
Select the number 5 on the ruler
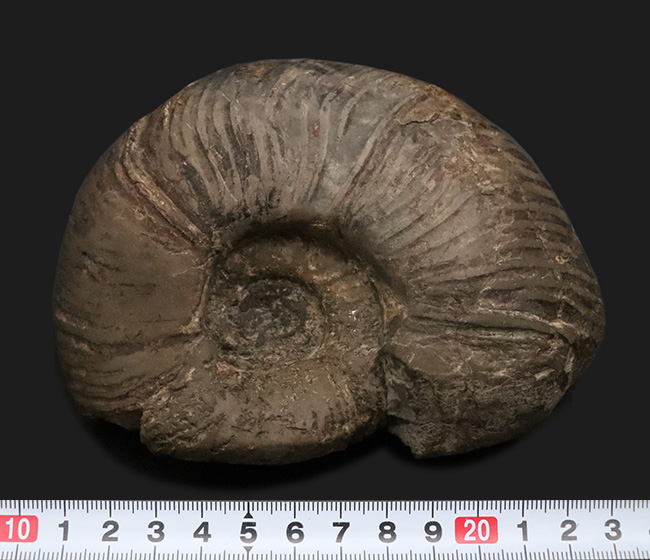pyautogui.click(x=247, y=530)
